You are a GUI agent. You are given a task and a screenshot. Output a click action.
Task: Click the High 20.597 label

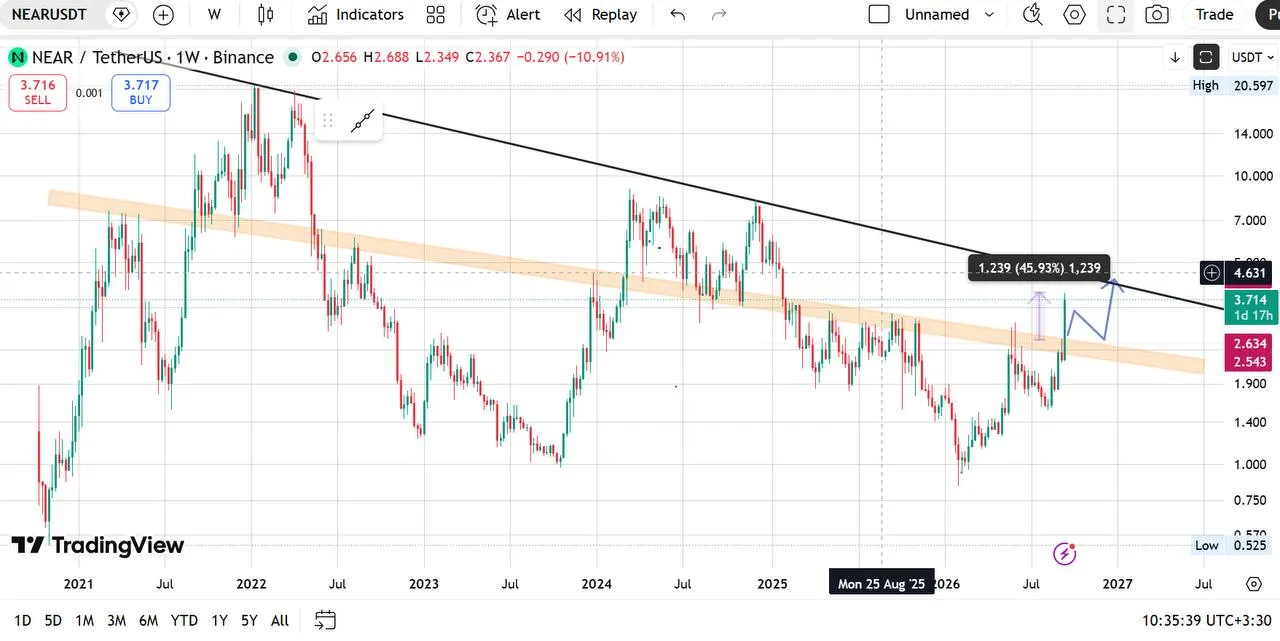point(1233,85)
